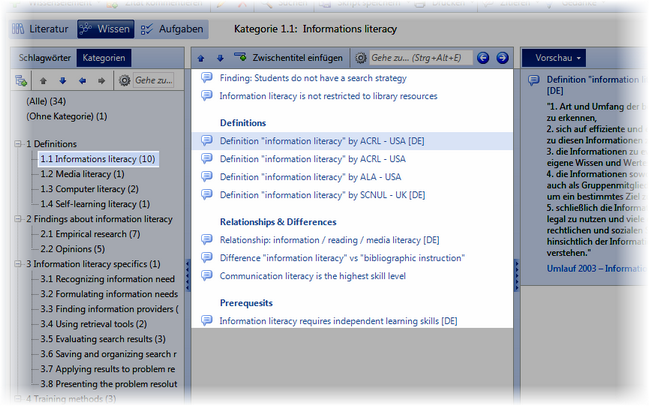
Task: Collapse 3 Information literacy specifics node
Action: click(x=18, y=264)
